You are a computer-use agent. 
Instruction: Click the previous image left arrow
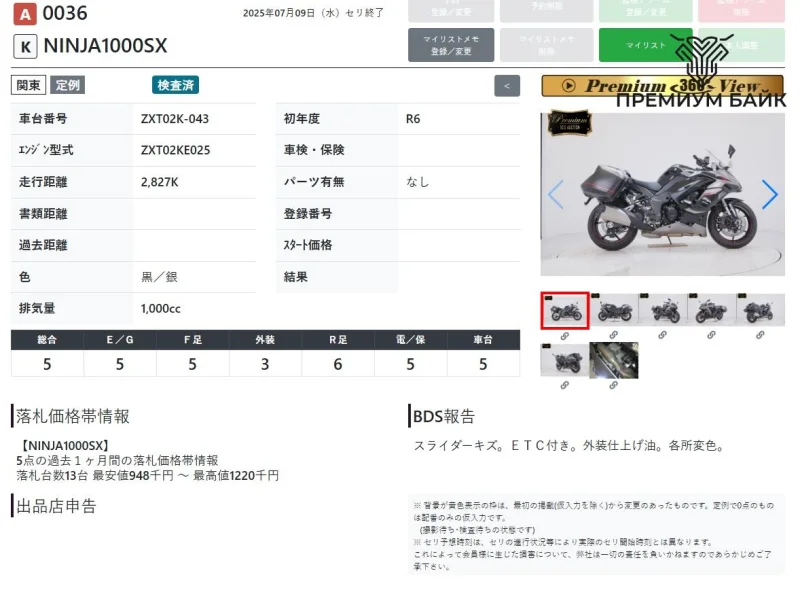(556, 194)
